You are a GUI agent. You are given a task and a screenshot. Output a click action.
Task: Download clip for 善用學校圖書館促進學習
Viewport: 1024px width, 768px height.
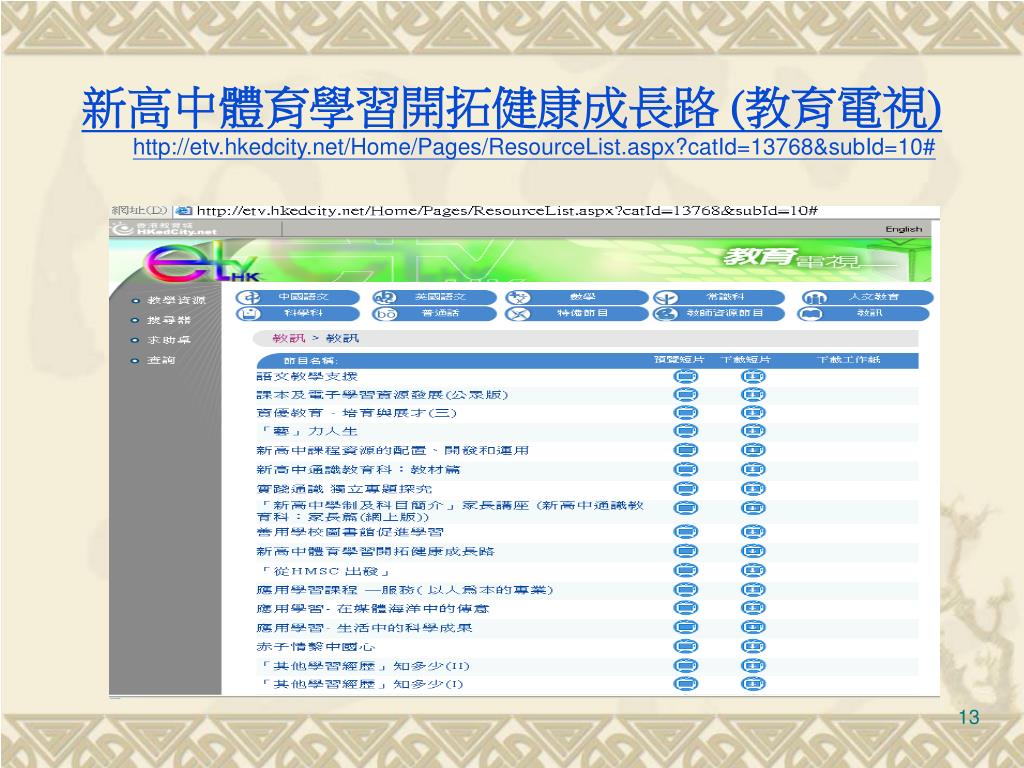753,532
